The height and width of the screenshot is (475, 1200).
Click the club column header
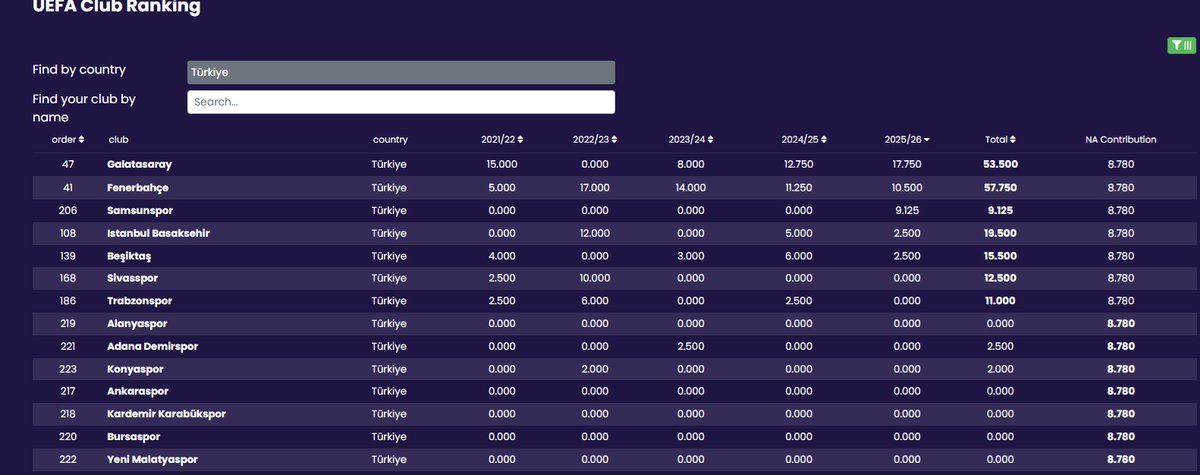coord(118,140)
